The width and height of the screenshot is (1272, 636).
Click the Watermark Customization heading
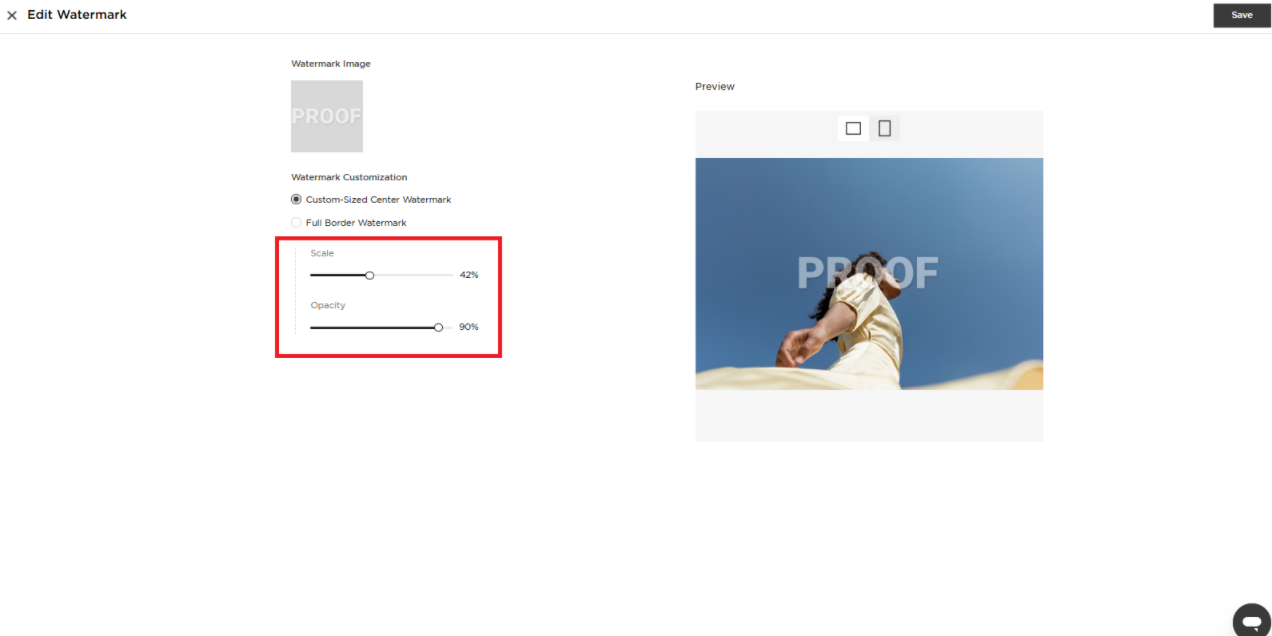pos(349,177)
